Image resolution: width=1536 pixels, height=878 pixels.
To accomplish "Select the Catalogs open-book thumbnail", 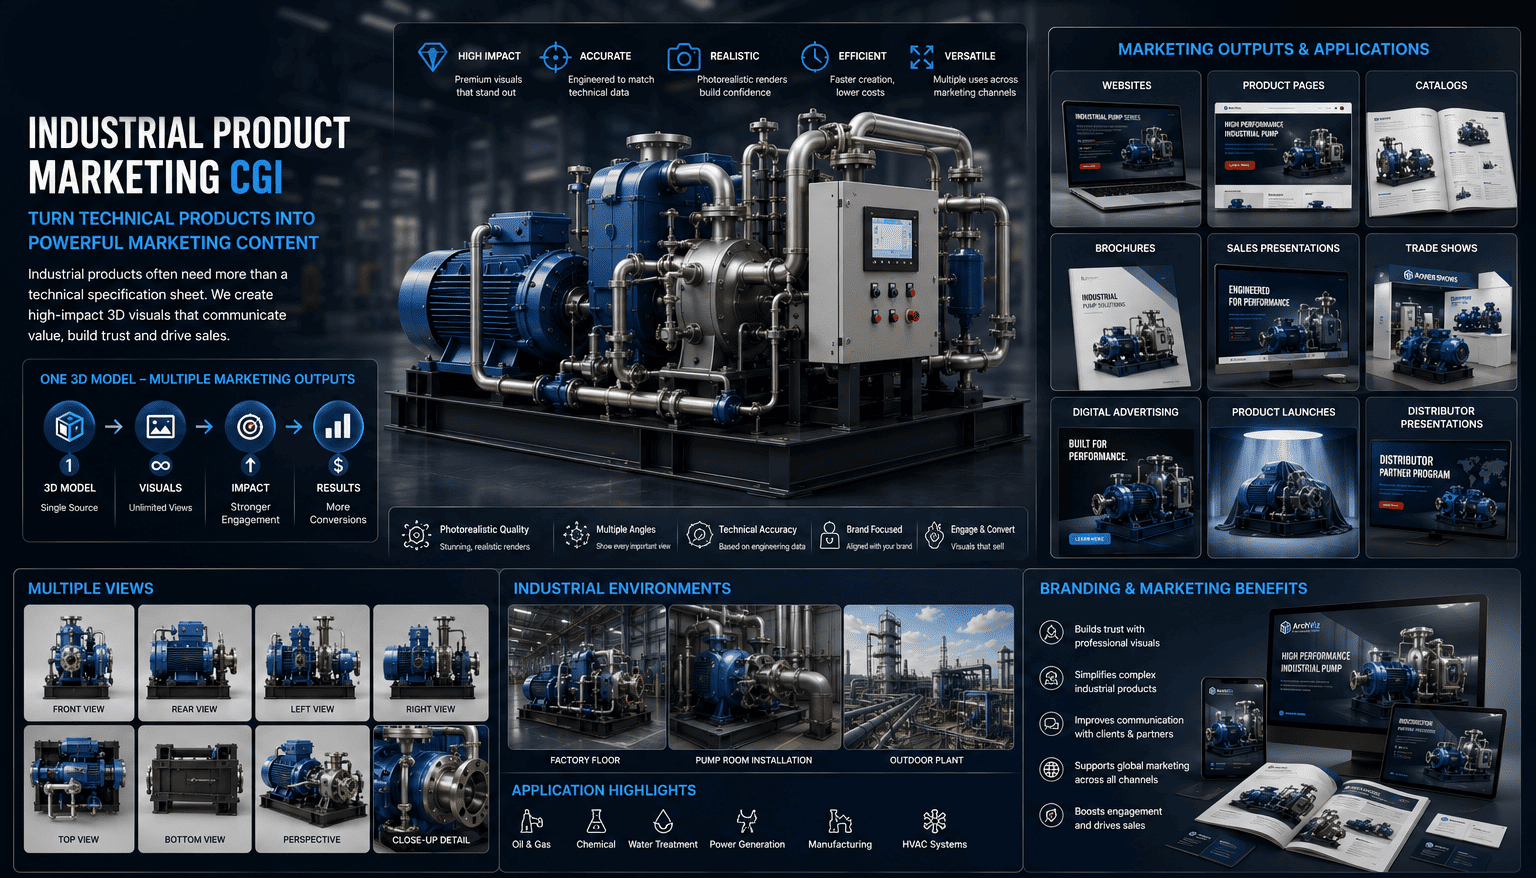I will tap(1441, 160).
